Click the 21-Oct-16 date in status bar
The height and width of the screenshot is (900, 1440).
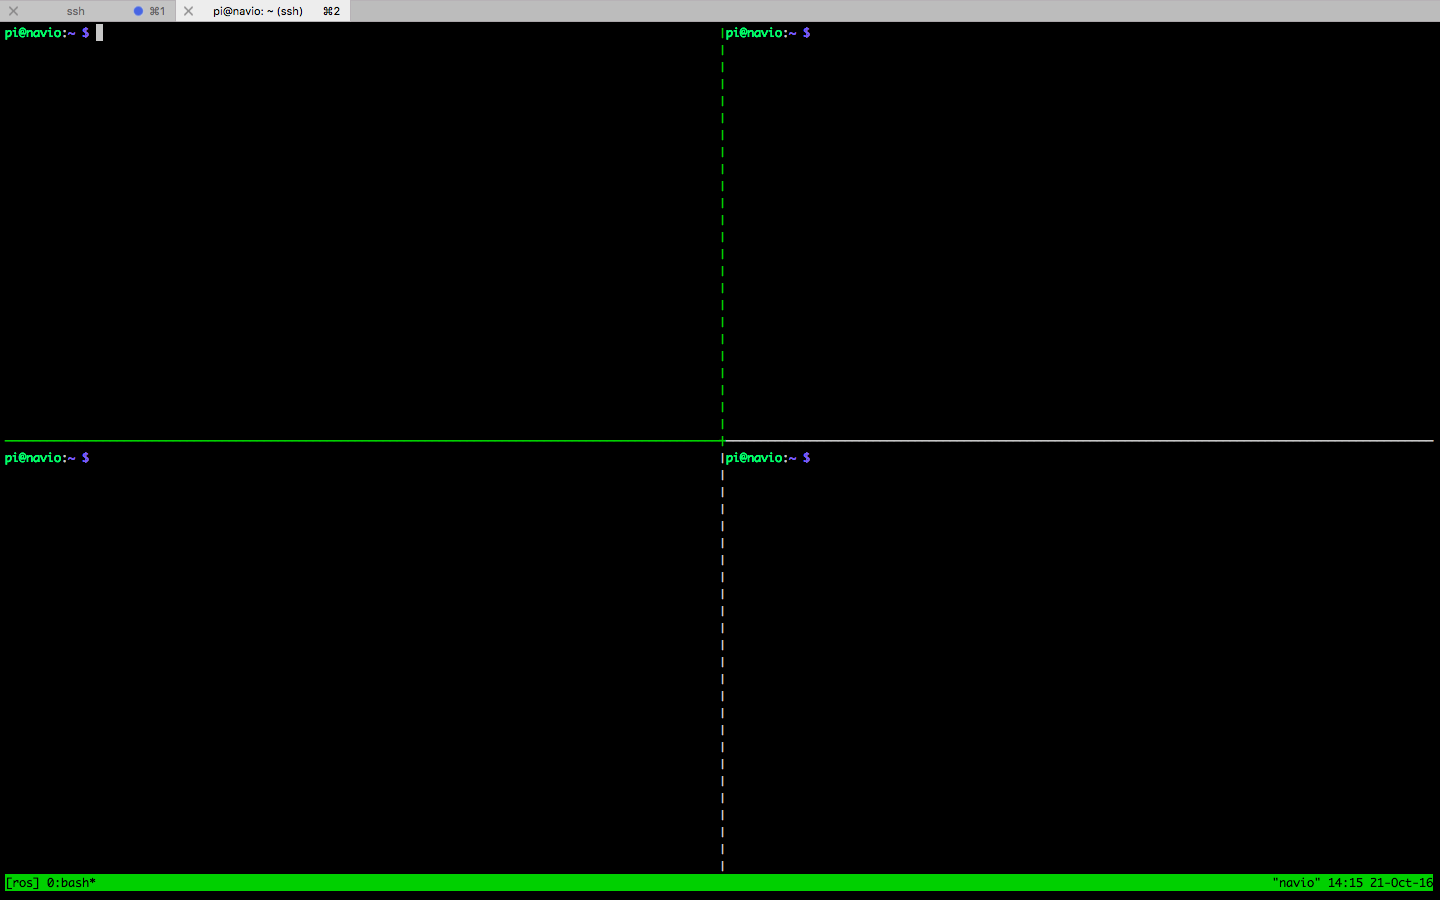(x=1401, y=883)
